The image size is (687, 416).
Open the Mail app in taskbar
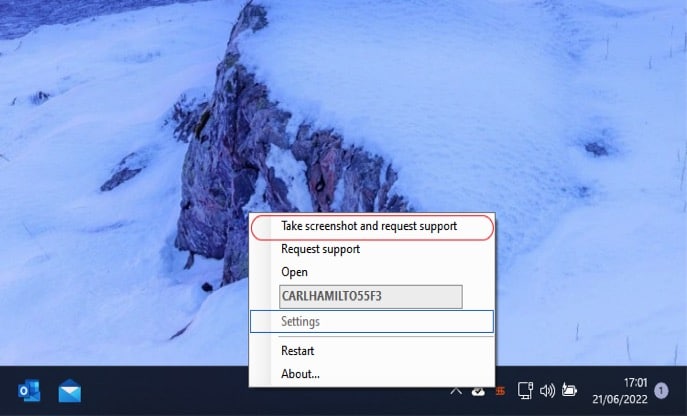(69, 390)
